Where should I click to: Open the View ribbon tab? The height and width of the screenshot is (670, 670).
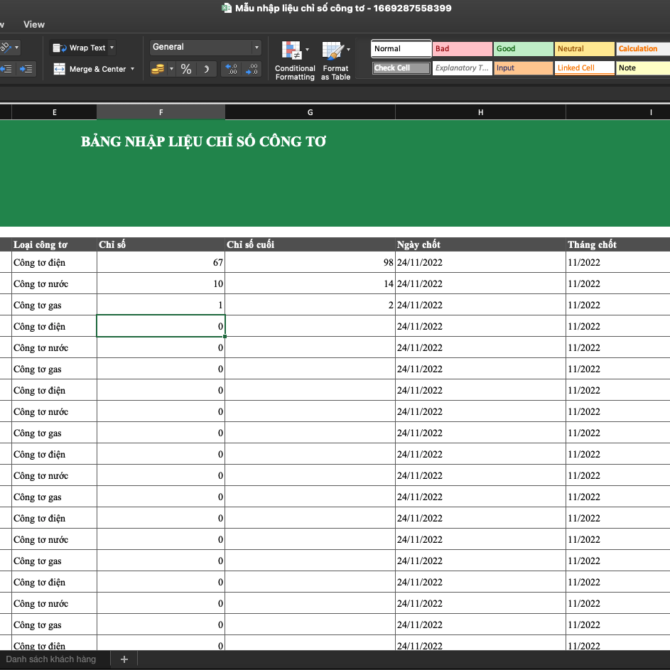[34, 24]
